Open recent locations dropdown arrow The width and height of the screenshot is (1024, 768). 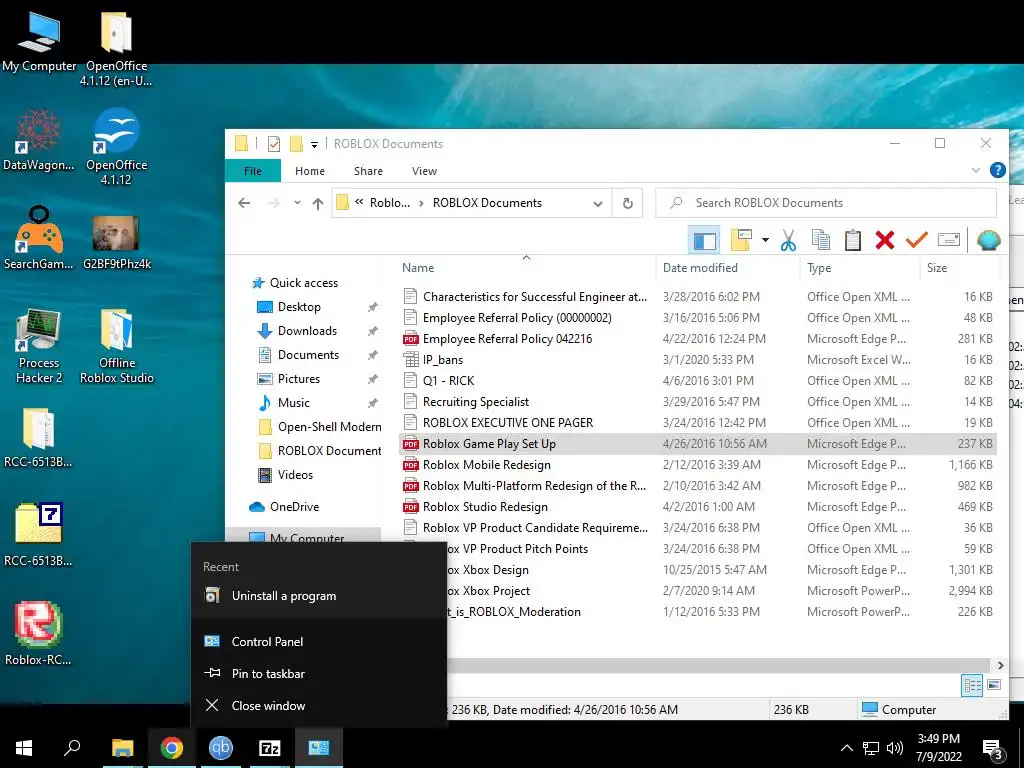297,203
